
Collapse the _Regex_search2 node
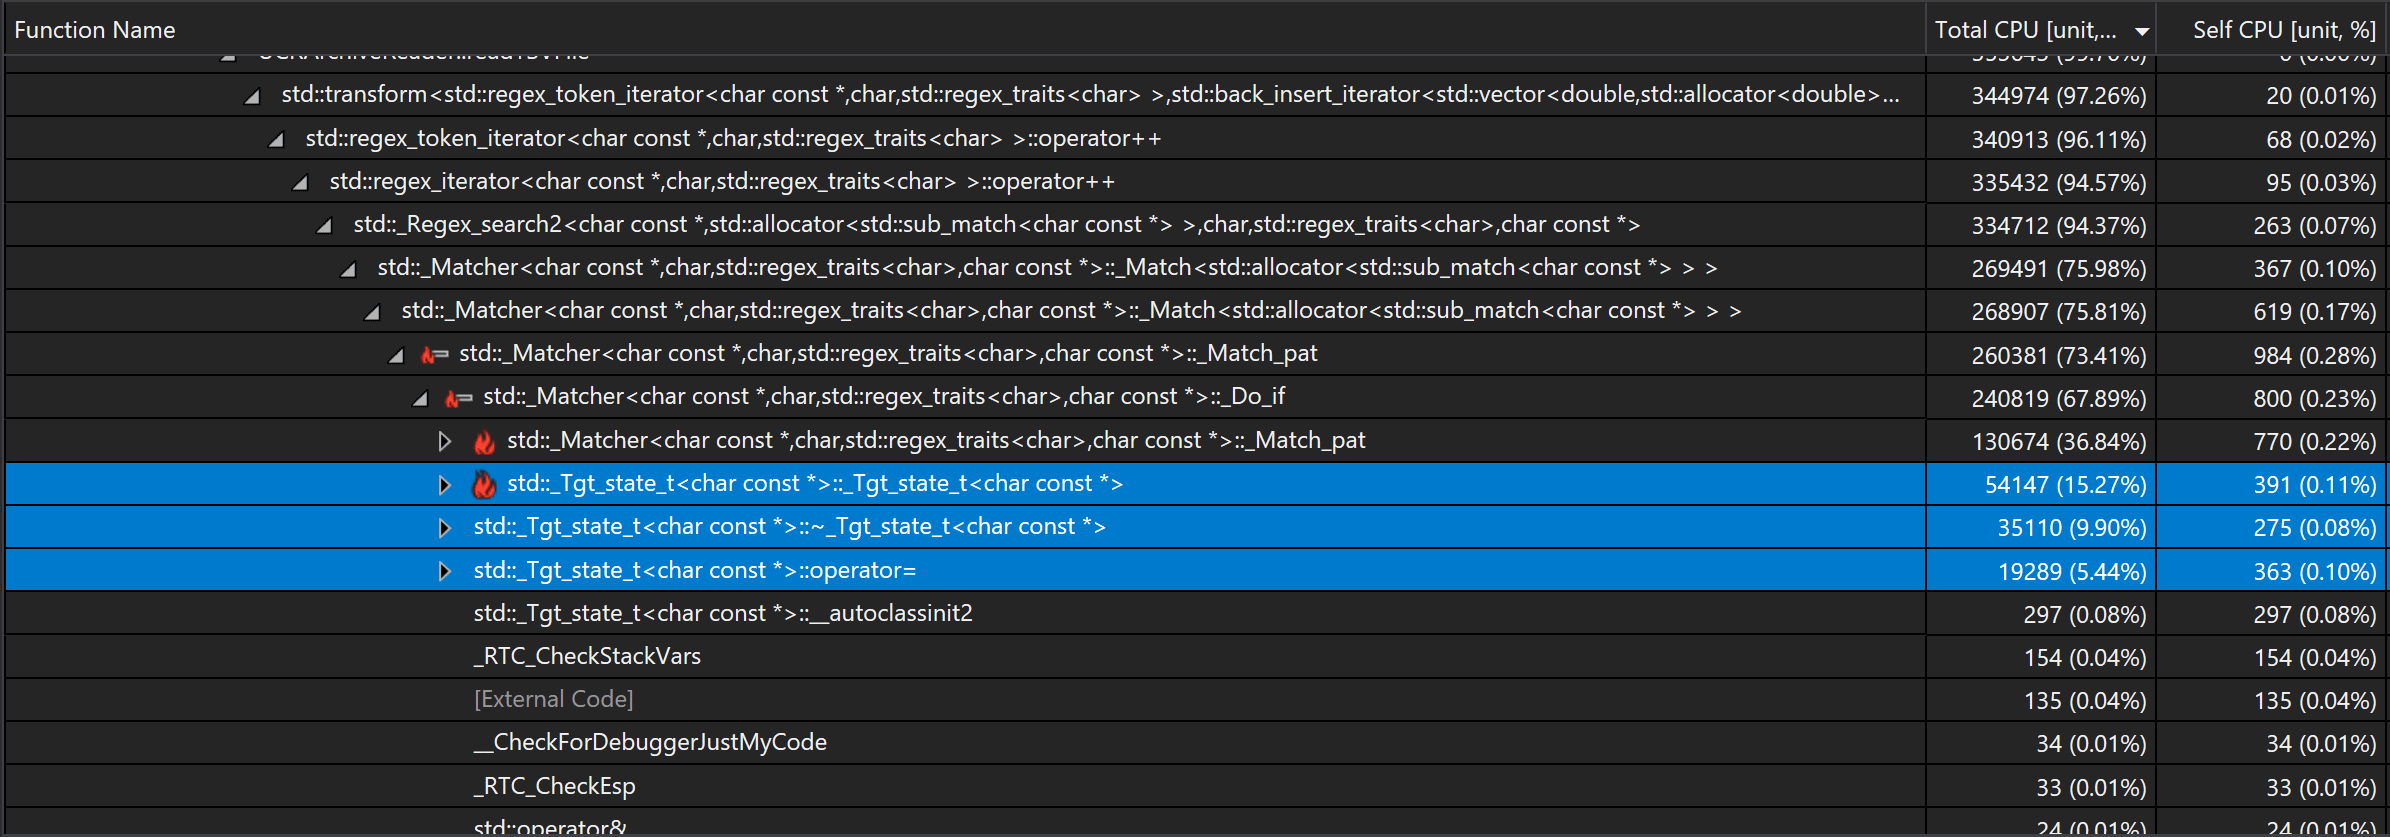(x=325, y=226)
